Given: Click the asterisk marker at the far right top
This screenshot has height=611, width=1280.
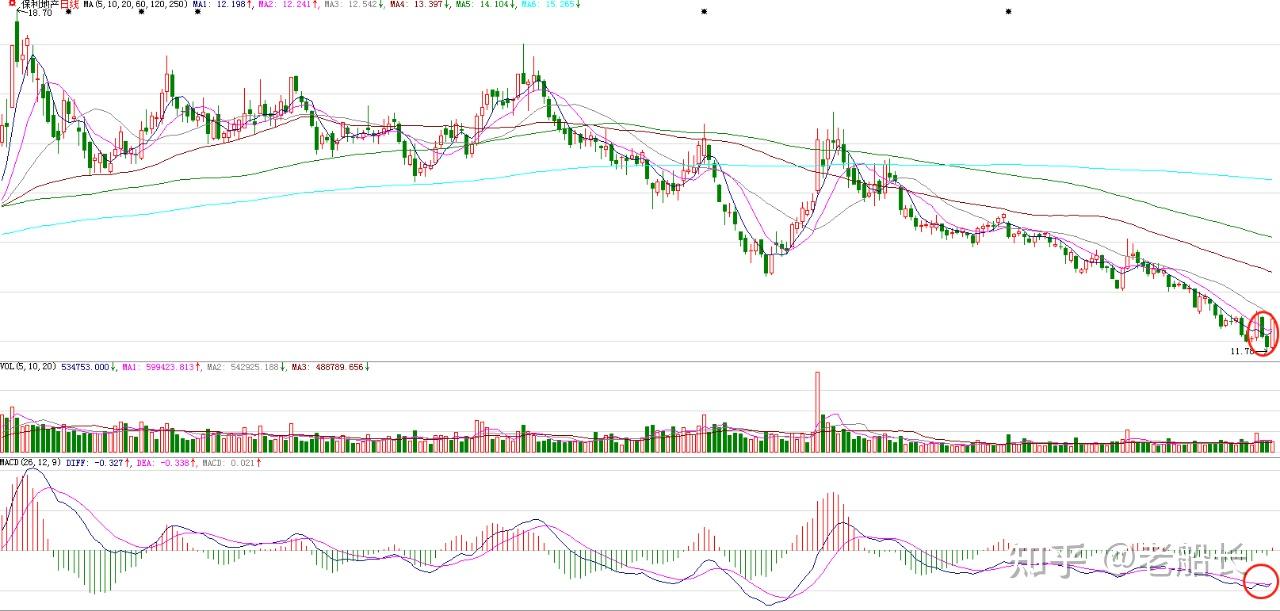Looking at the screenshot, I should tap(1008, 12).
